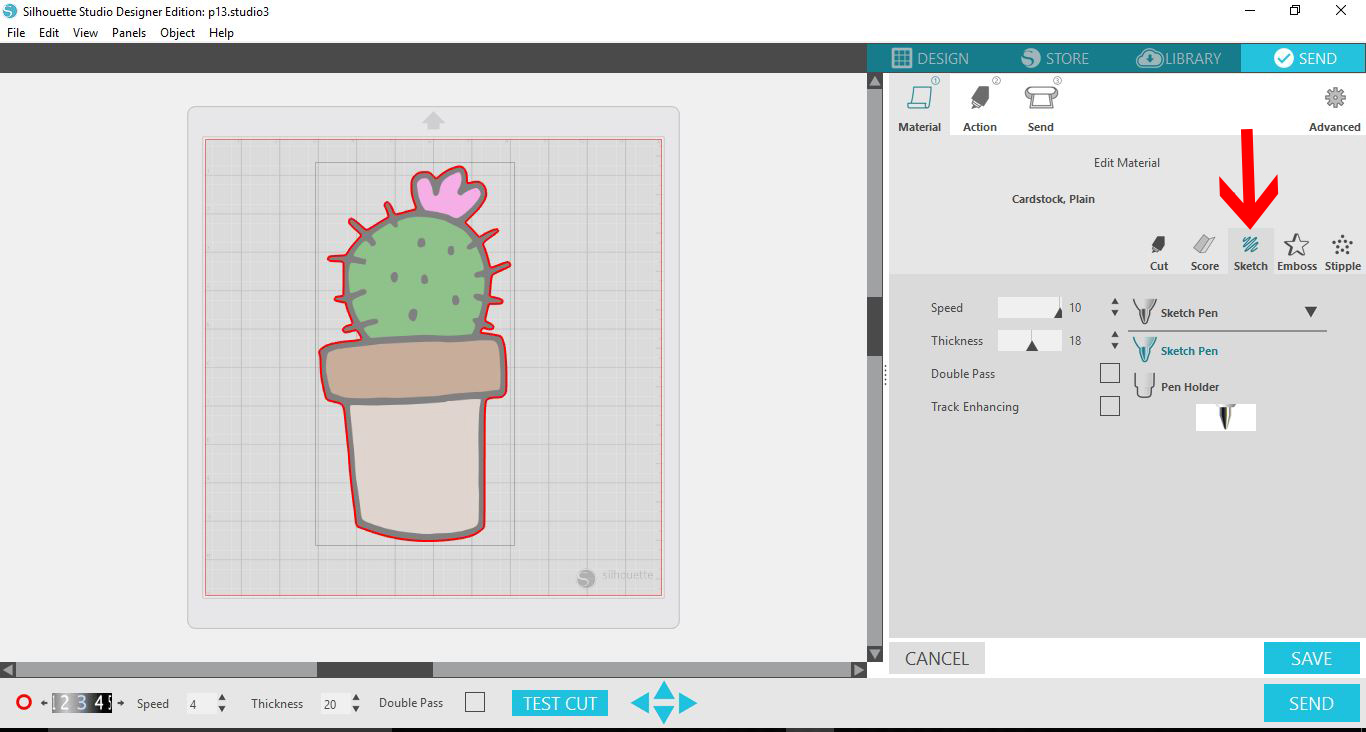Screen dimensions: 1366x732
Task: Click the right arrow beside blade depth dial
Action: 121,703
